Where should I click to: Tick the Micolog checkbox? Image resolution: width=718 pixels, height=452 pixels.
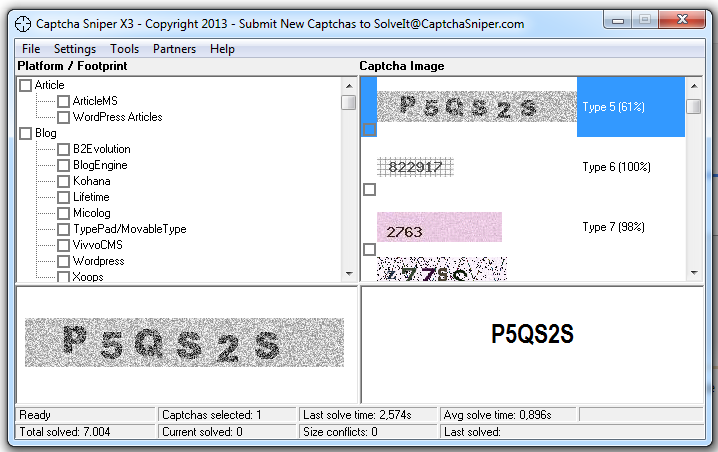tap(64, 213)
